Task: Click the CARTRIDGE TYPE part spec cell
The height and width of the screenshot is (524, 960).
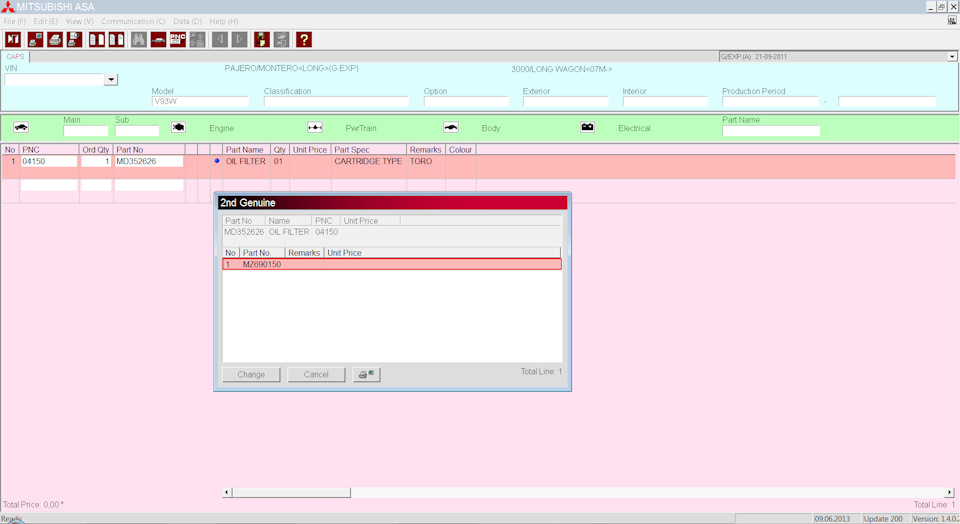Action: [x=368, y=162]
